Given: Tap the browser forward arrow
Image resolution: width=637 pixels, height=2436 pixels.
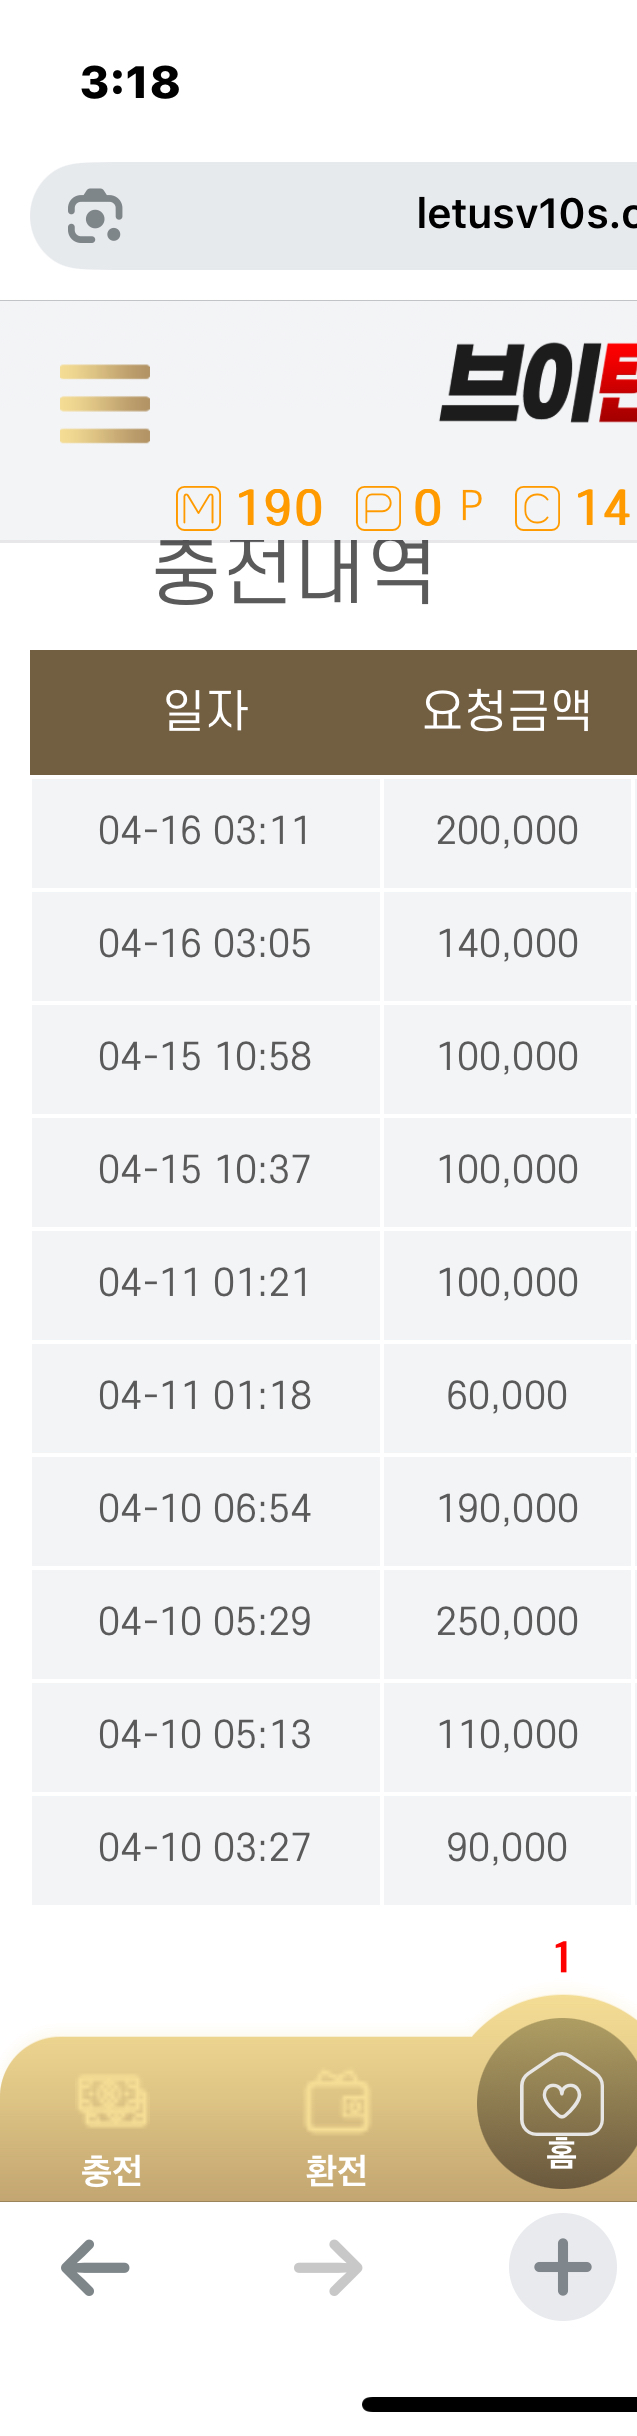Looking at the screenshot, I should (328, 2268).
